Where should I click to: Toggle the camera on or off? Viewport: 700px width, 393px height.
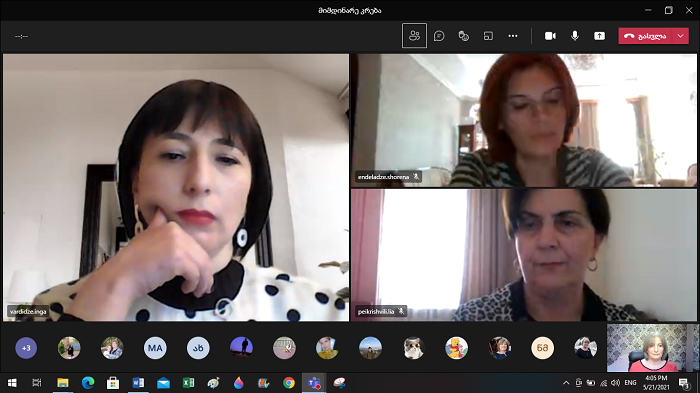pos(550,36)
